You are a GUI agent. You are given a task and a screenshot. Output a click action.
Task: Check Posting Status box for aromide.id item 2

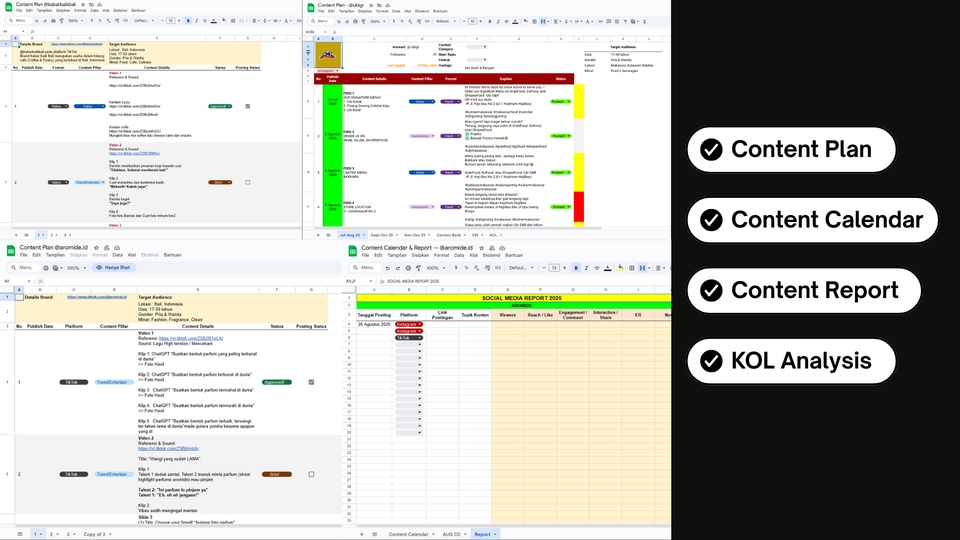click(x=311, y=473)
